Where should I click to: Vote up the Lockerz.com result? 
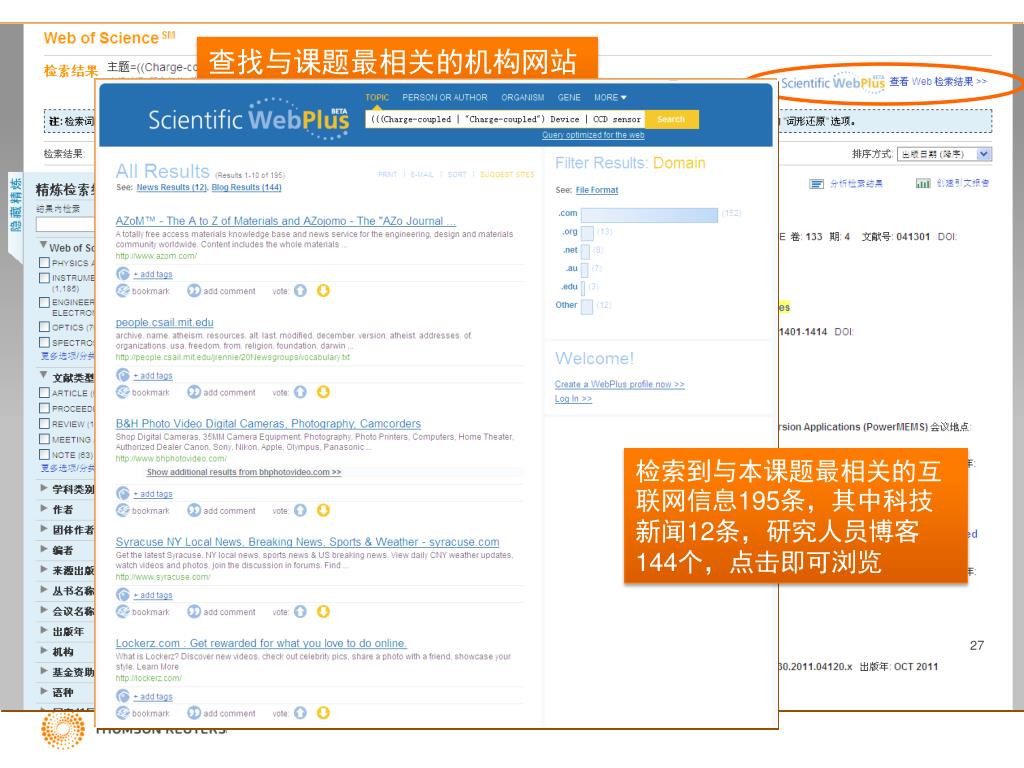[300, 713]
